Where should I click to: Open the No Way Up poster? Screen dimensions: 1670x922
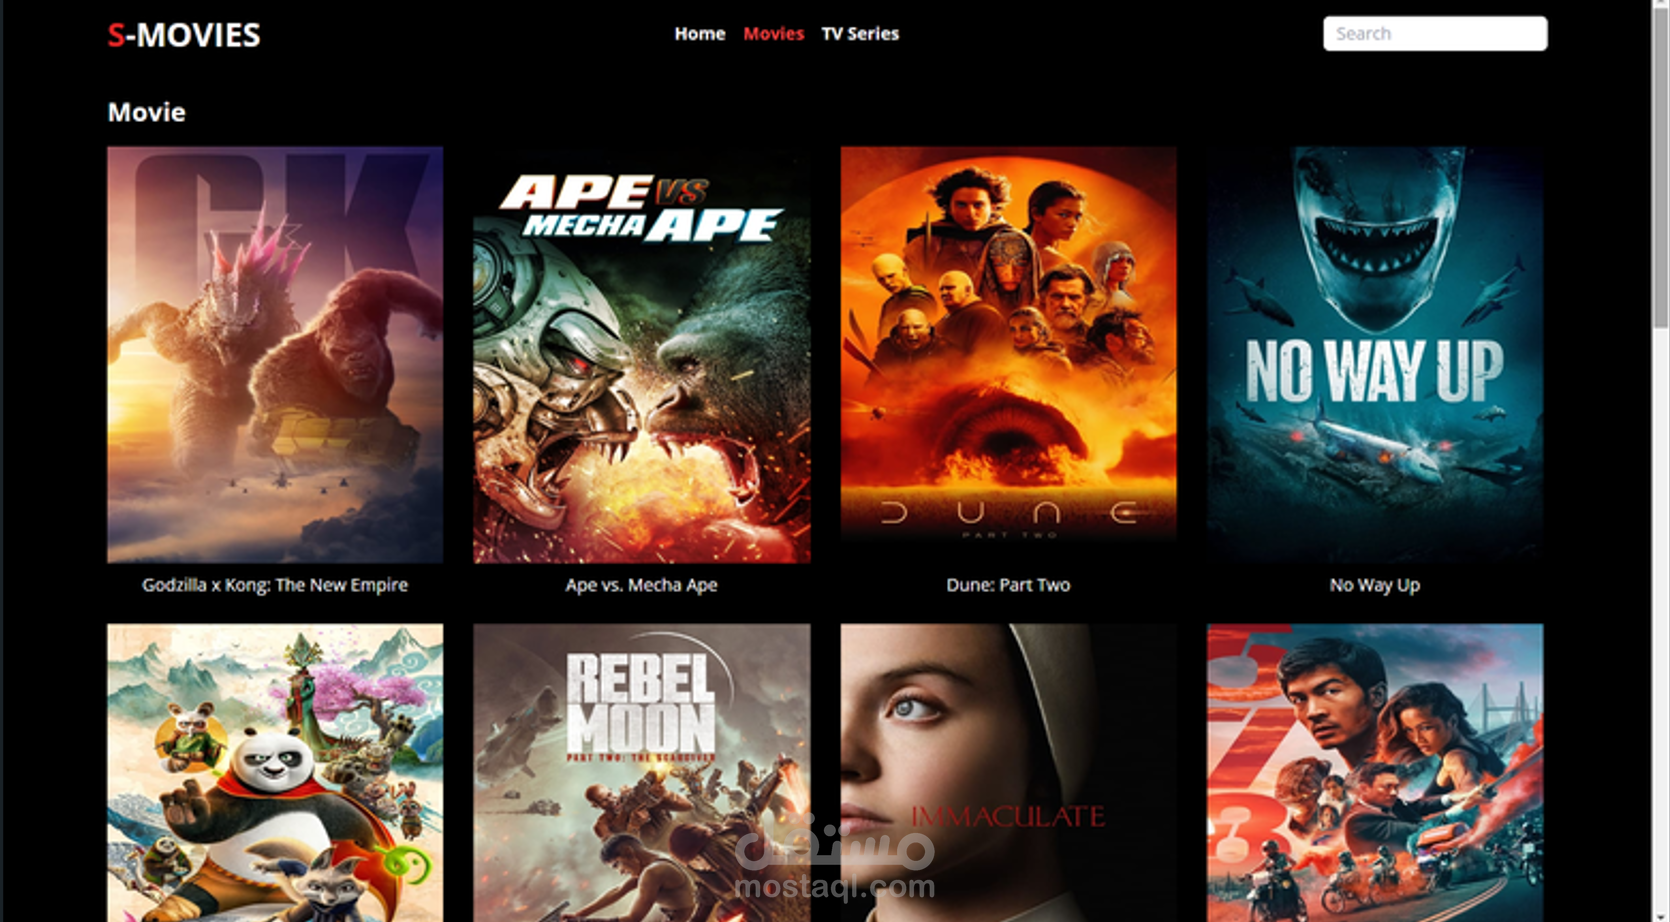(x=1375, y=355)
